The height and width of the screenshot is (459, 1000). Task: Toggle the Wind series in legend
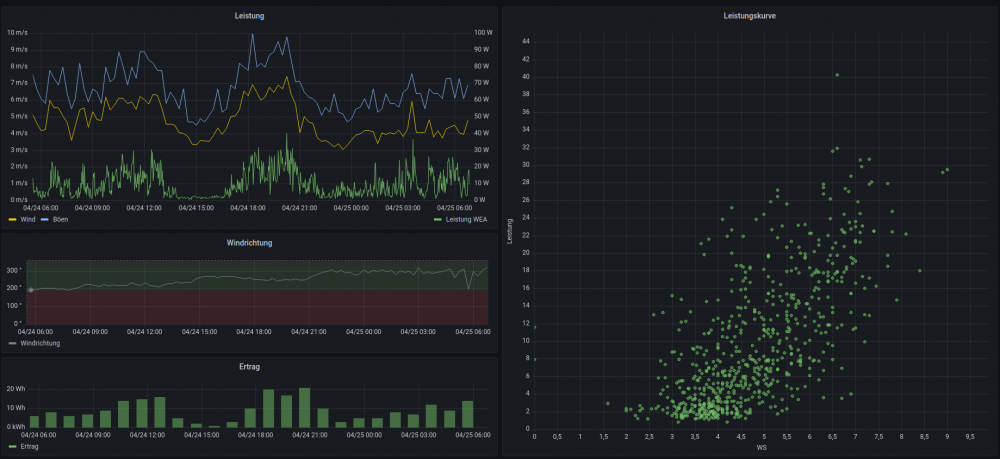(28, 219)
